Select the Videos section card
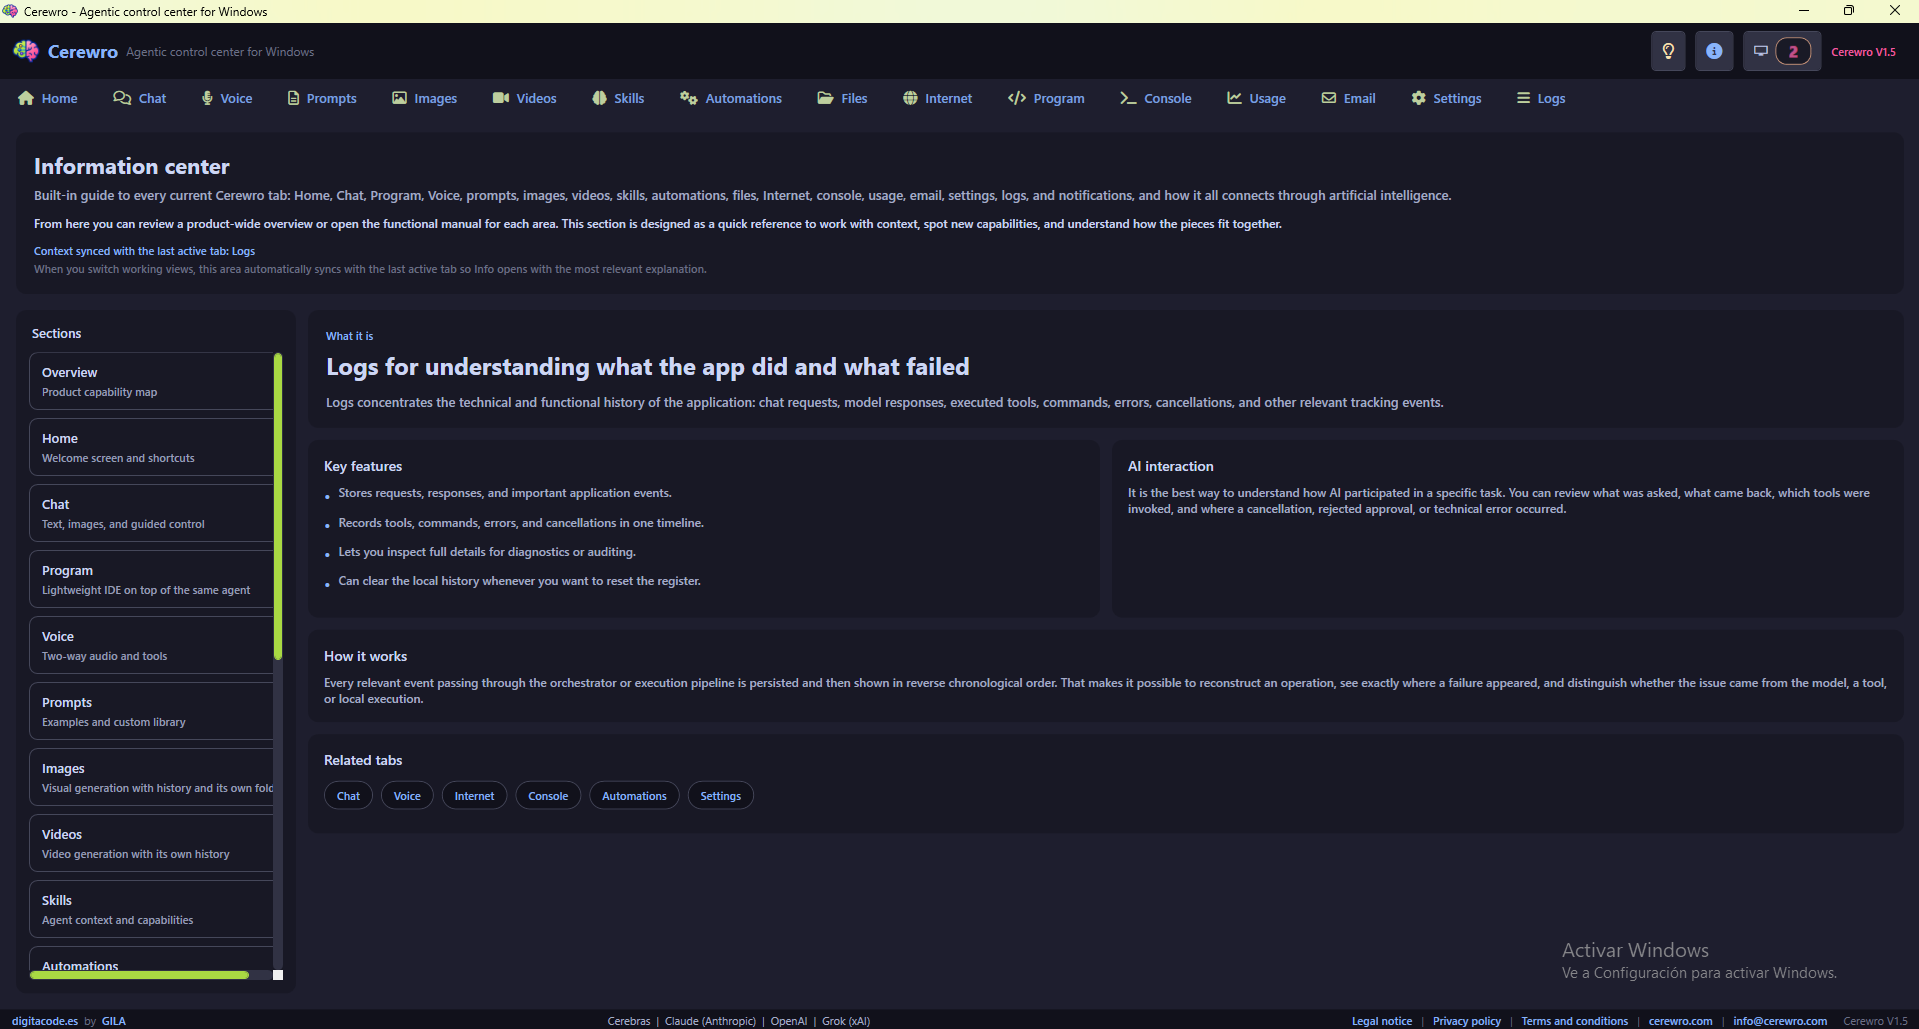This screenshot has height=1029, width=1919. (151, 843)
